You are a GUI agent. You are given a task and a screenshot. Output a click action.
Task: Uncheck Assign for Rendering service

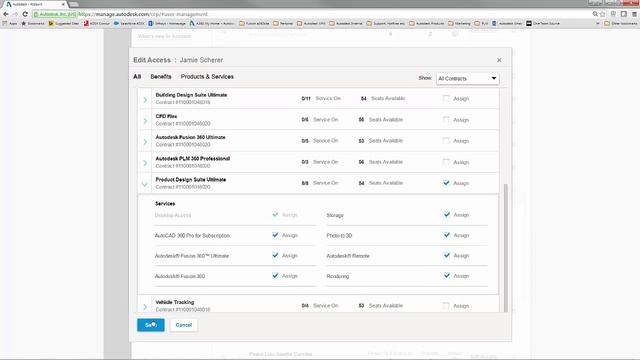447,276
